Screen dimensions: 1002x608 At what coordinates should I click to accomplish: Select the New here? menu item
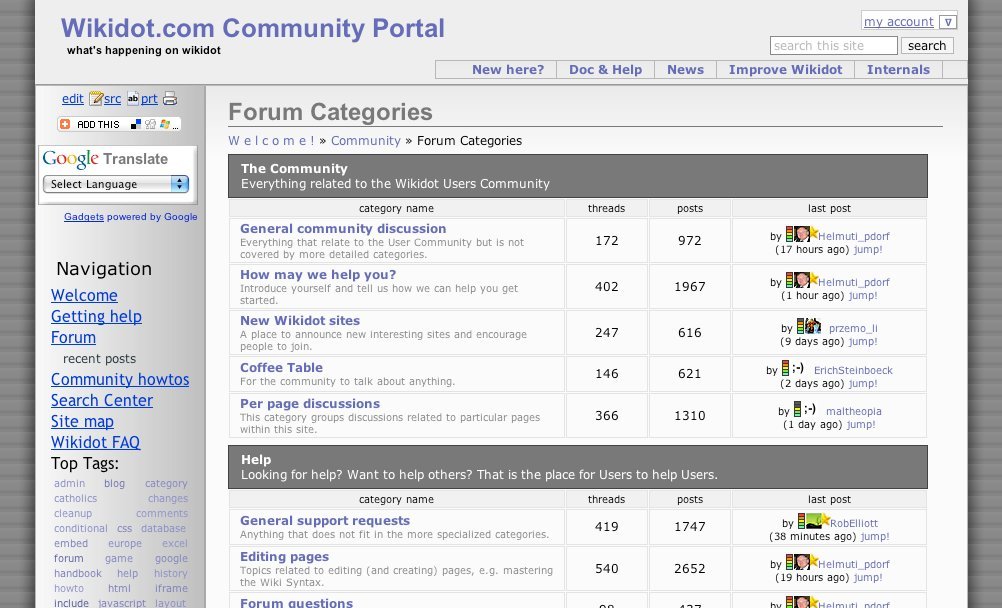(508, 69)
